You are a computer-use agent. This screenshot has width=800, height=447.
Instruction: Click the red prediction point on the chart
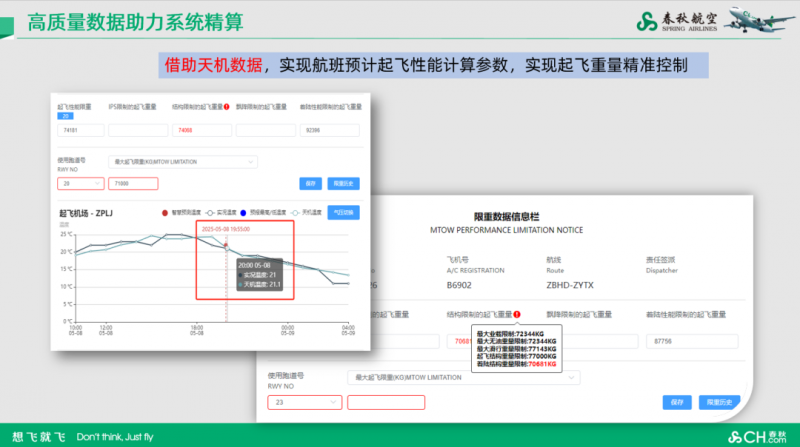[226, 245]
